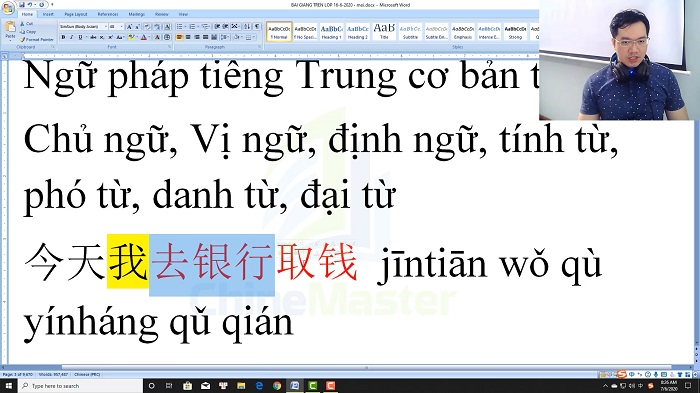Apply the Title style
700x393 pixels.
(x=384, y=32)
